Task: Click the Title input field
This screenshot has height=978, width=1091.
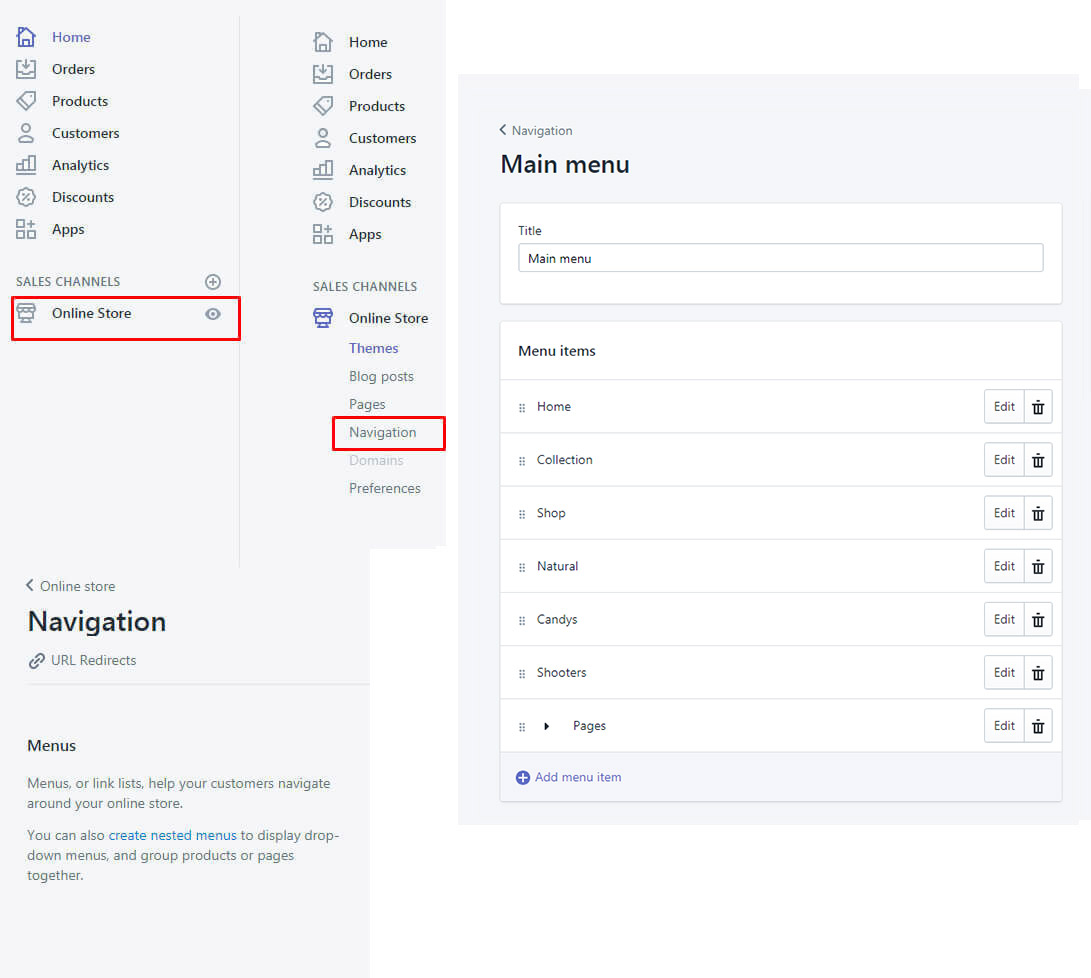Action: [x=780, y=258]
